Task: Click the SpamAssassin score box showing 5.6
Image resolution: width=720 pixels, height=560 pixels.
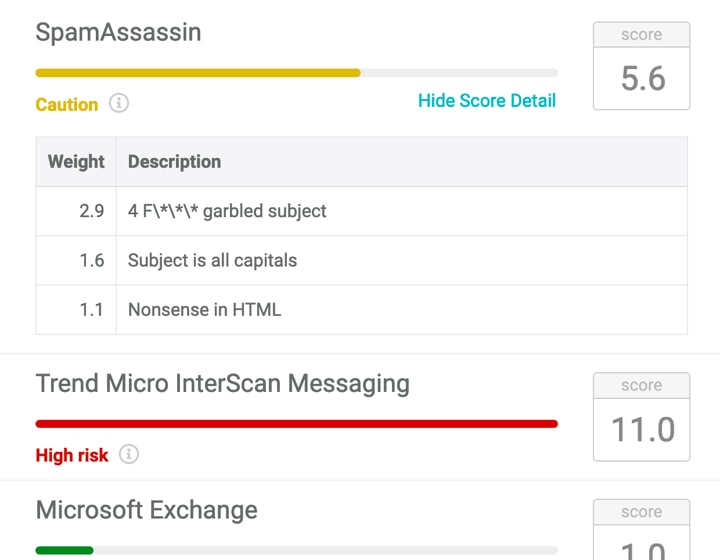Action: point(641,66)
